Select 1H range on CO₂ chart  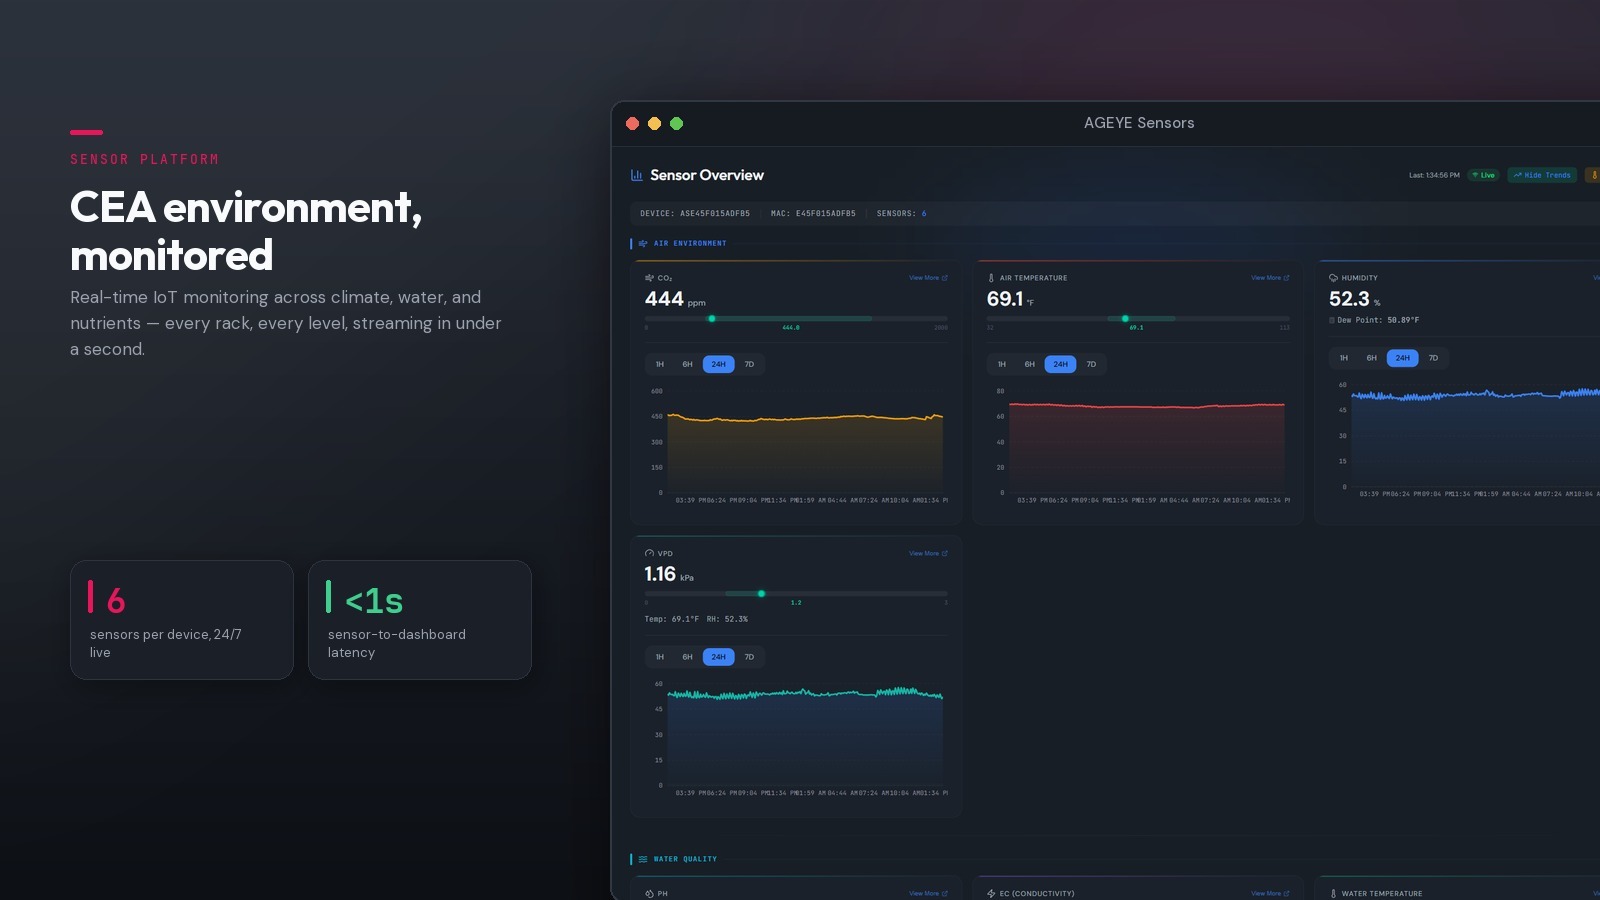pos(660,364)
